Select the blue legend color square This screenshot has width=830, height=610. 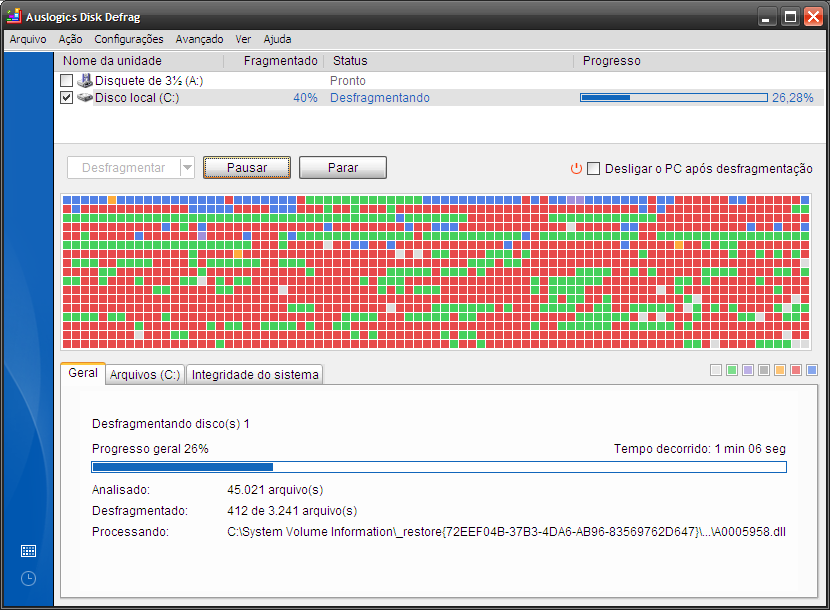tap(811, 370)
